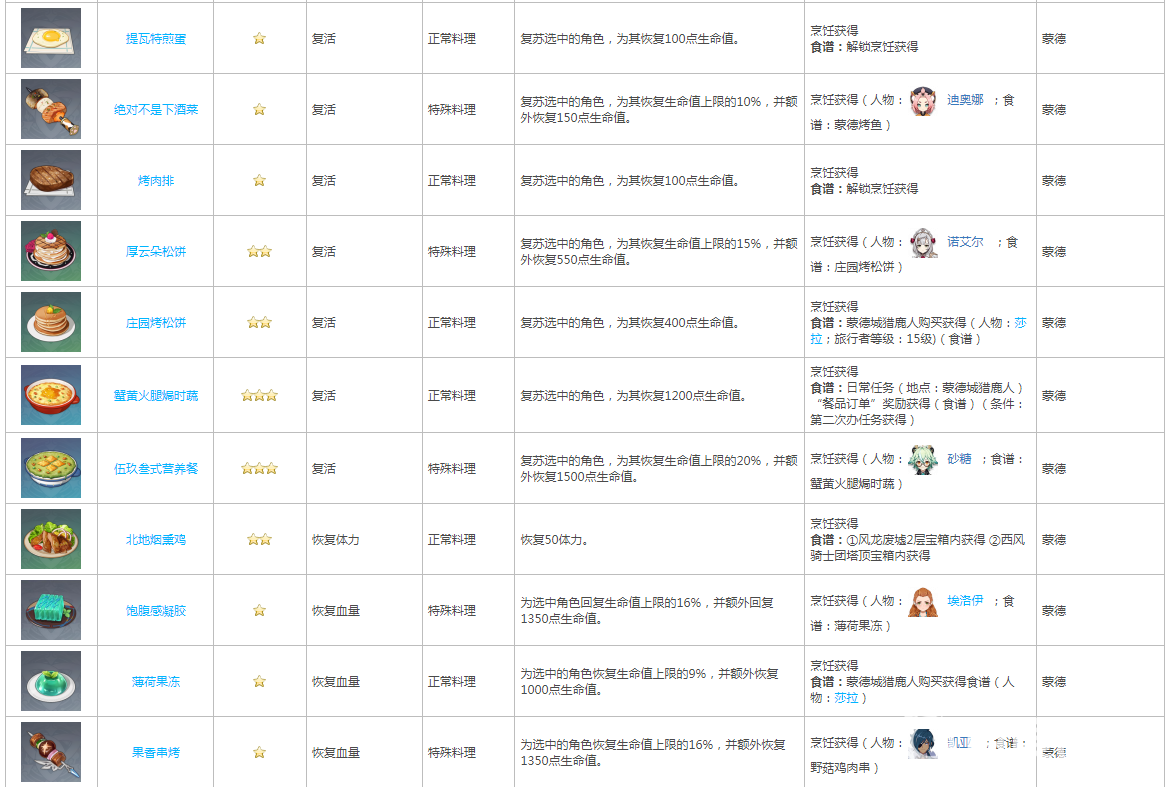Screen dimensions: 1170x787
Task: Open the 提瓦特煎蛋 dish name link
Action: [155, 39]
